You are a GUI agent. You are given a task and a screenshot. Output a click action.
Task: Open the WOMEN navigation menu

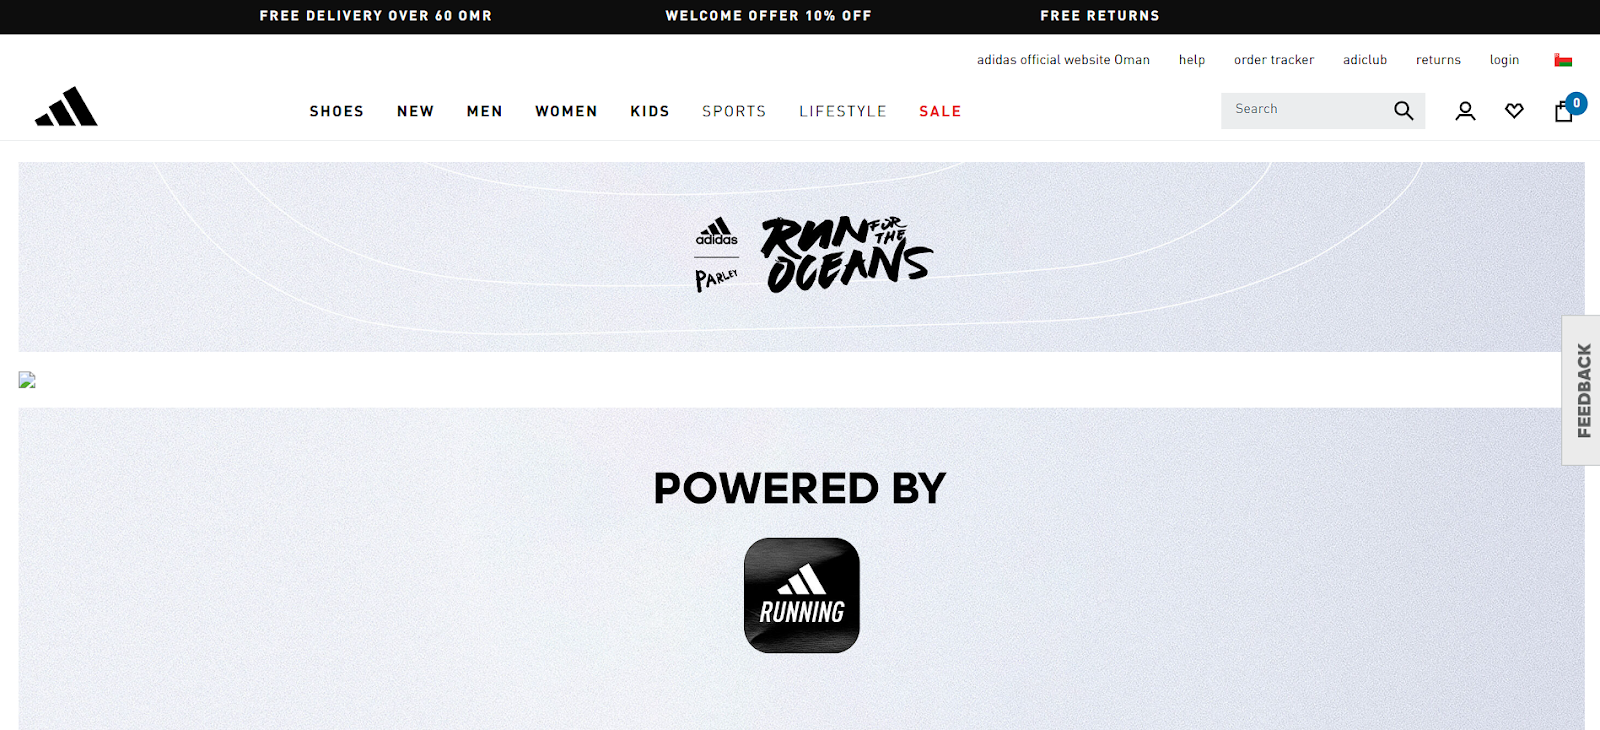coord(566,111)
